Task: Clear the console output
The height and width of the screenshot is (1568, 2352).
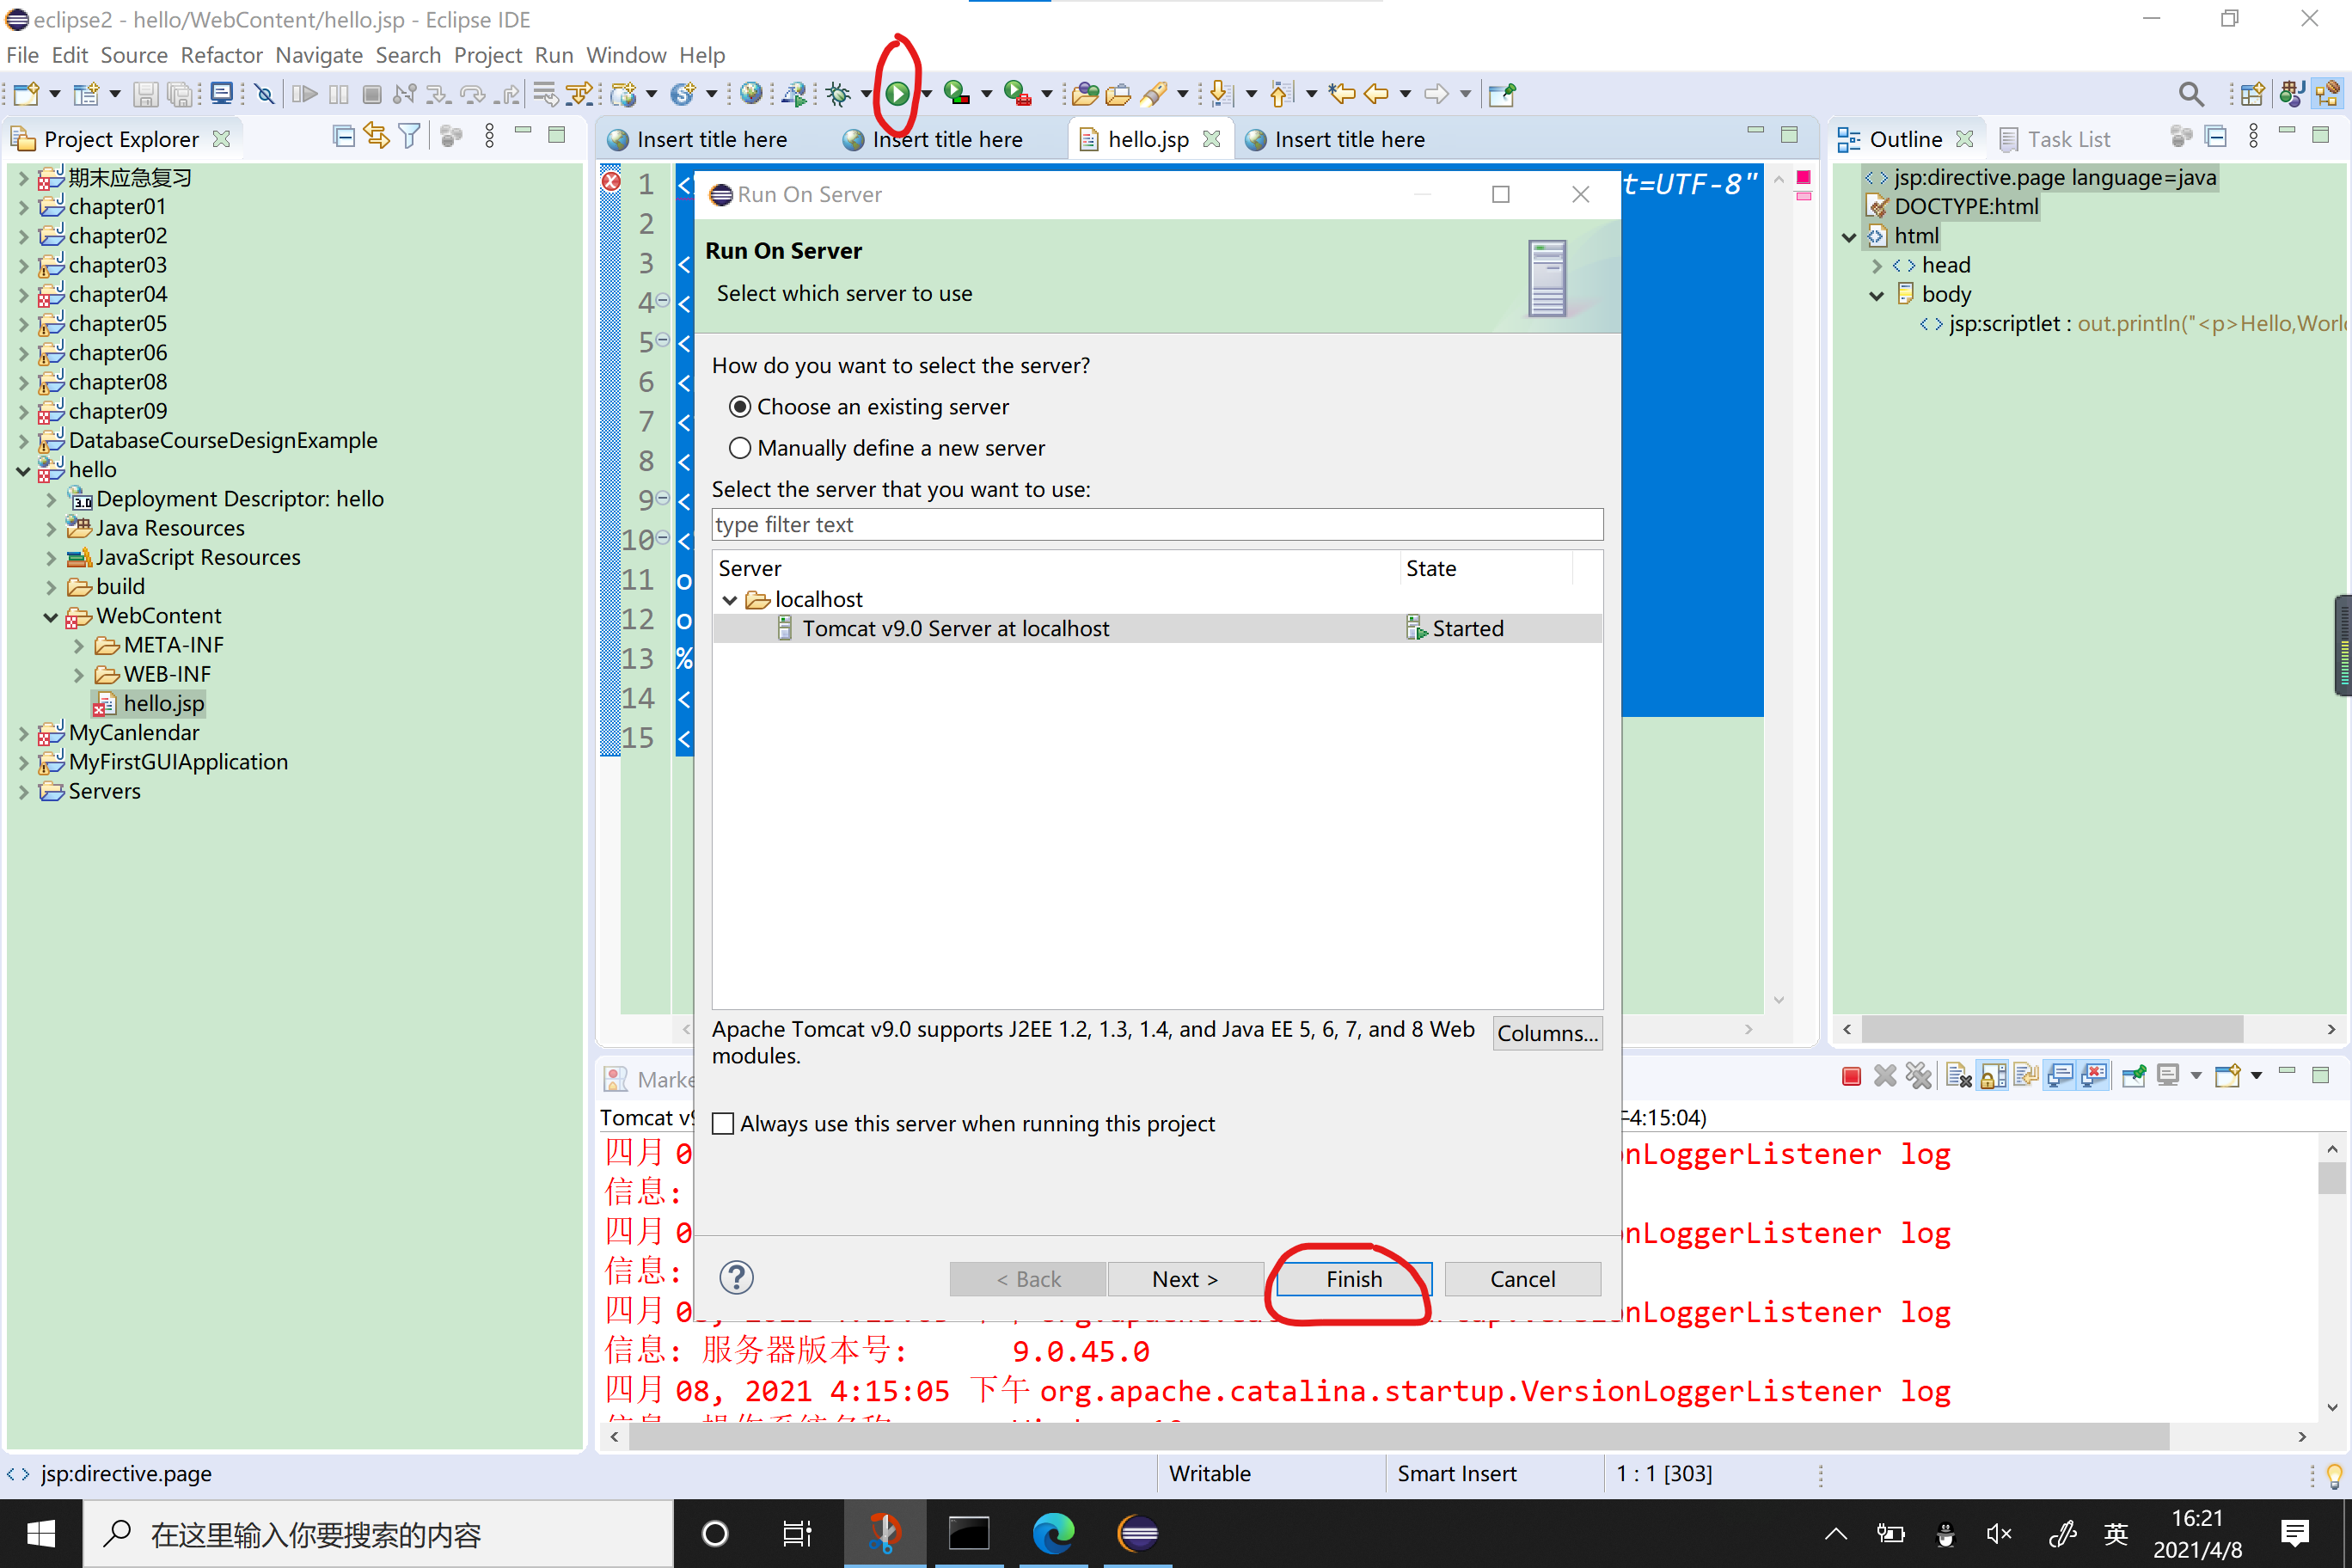Action: click(1957, 1075)
